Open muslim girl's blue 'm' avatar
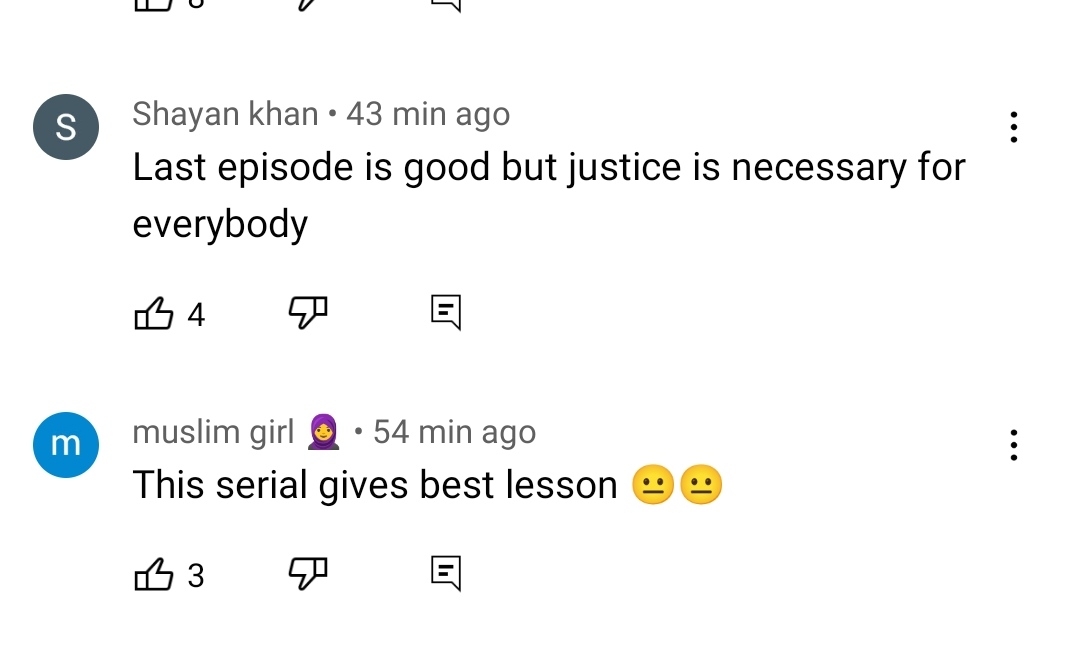Screen dimensions: 1080x645 66,445
